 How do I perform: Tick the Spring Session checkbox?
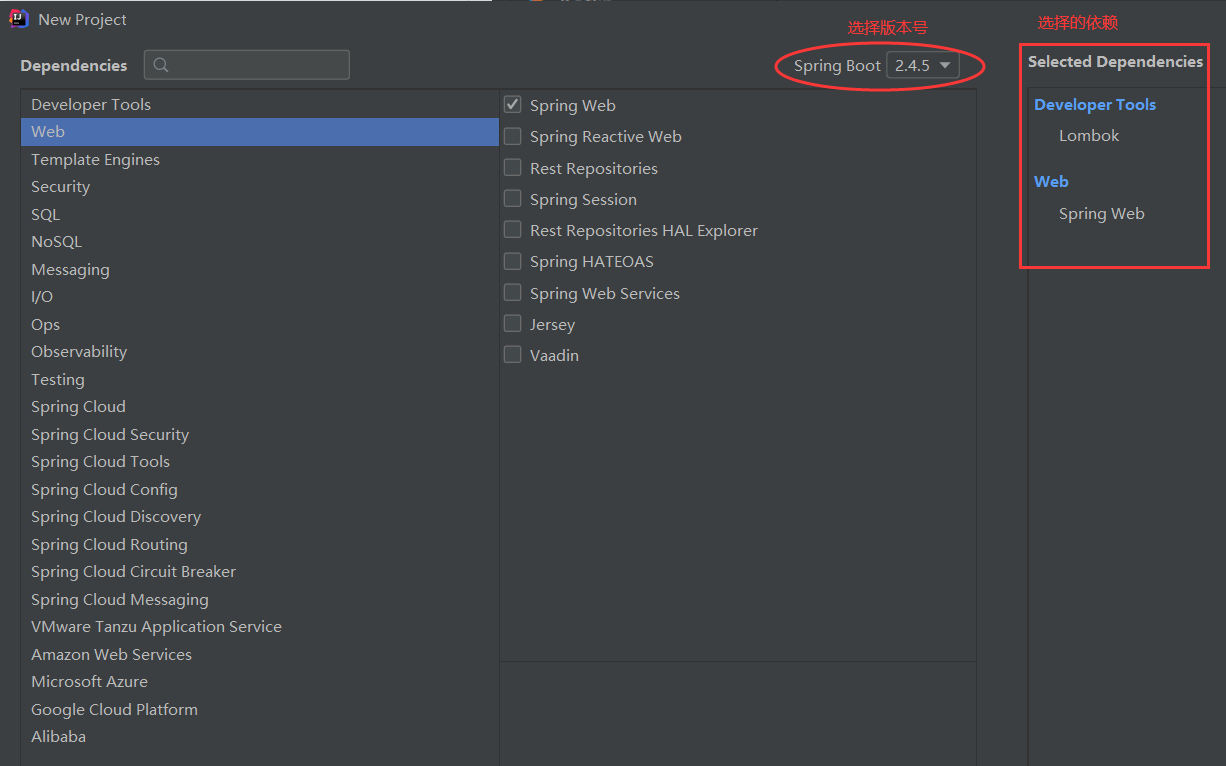512,198
